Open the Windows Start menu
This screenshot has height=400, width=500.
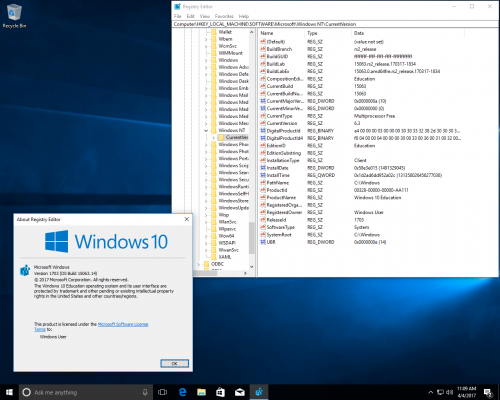[x=9, y=392]
